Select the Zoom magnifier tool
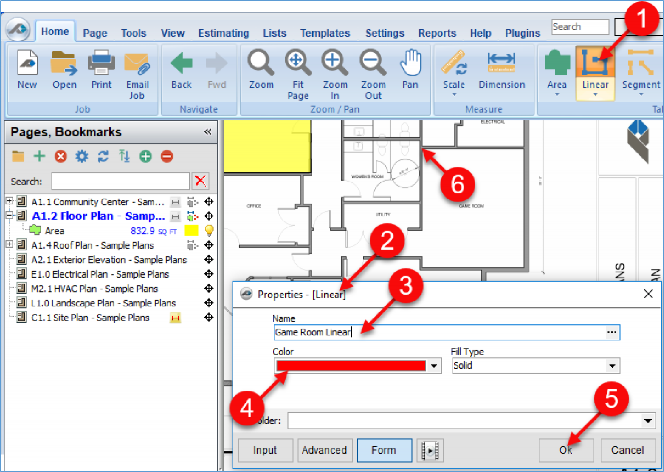664x472 pixels. [261, 63]
